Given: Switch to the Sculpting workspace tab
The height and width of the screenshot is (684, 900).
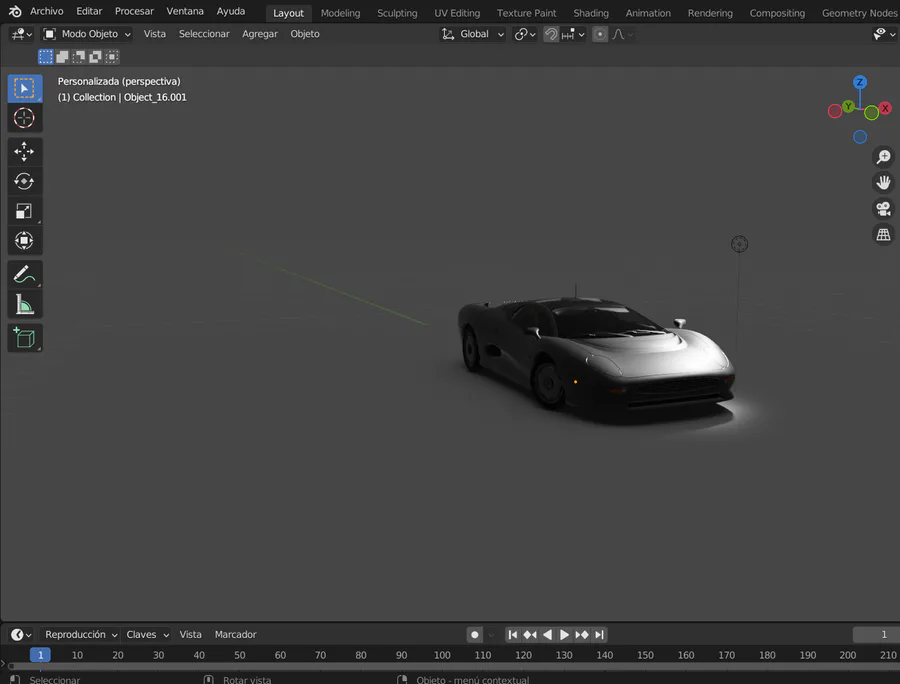Looking at the screenshot, I should [x=397, y=13].
